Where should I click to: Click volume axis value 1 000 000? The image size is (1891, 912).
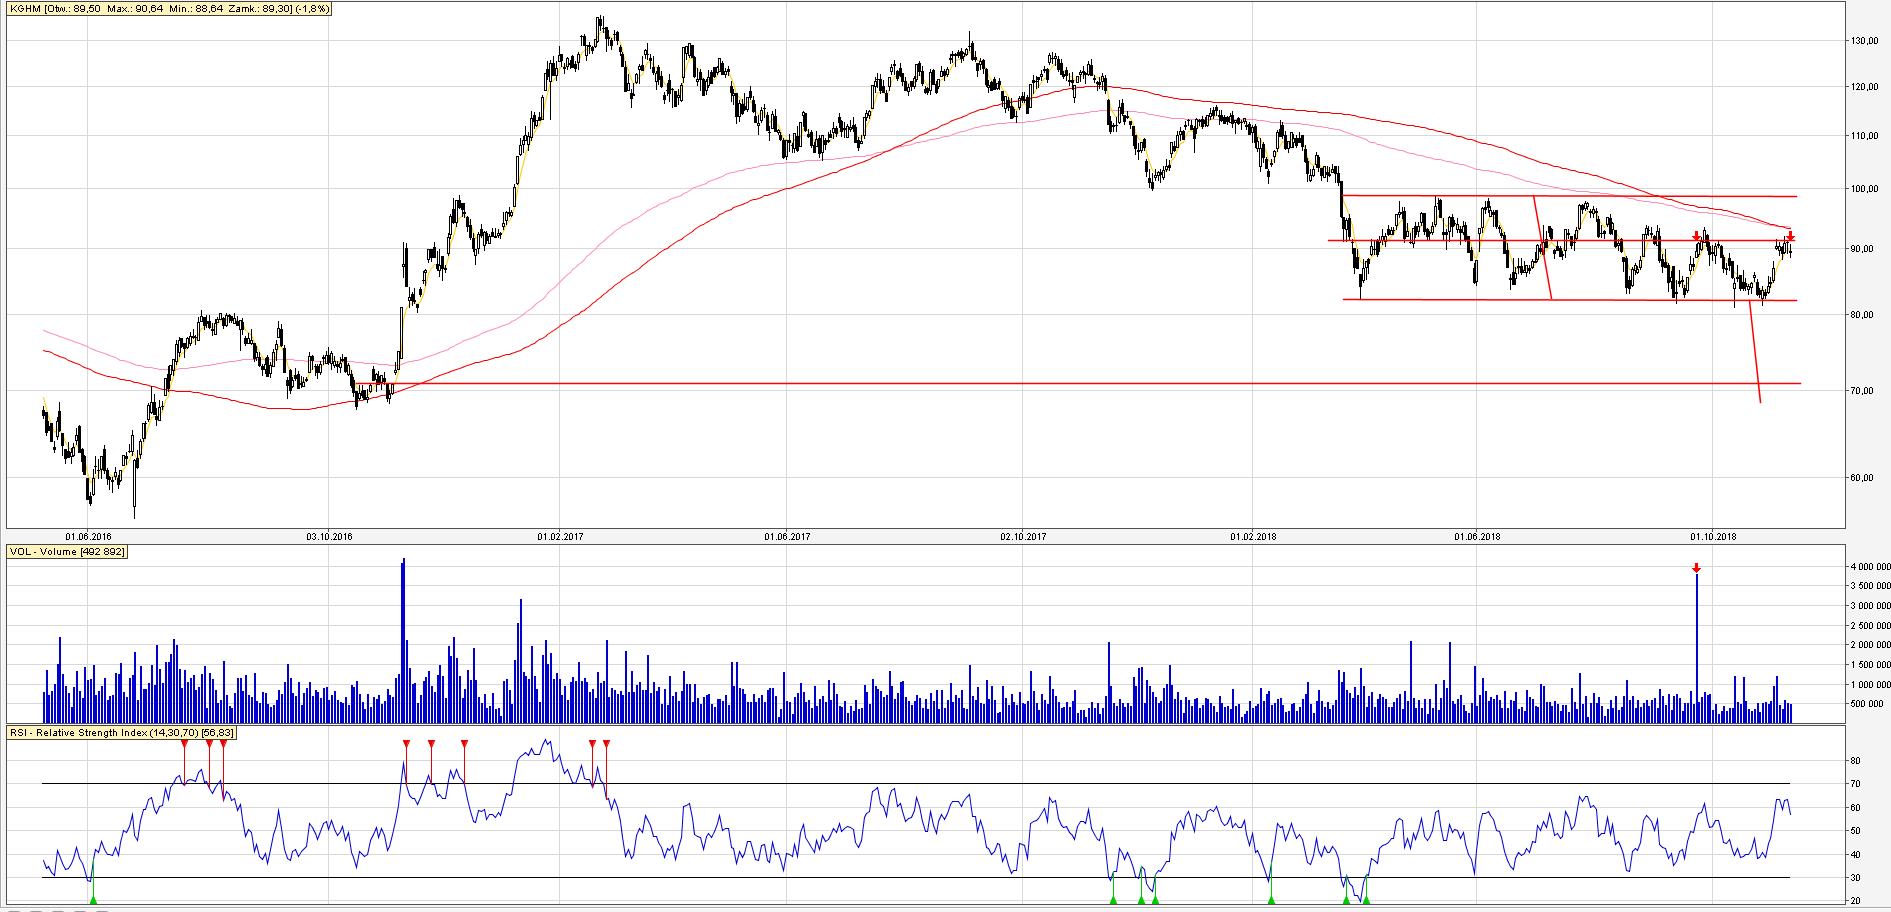click(1870, 685)
